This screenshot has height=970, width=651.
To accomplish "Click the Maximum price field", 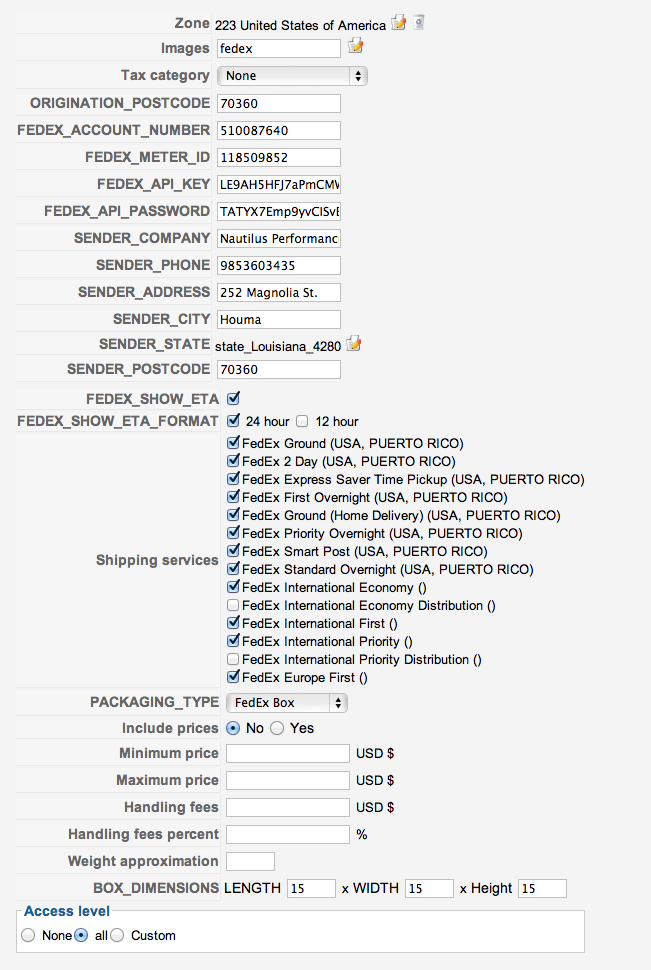I will (288, 781).
